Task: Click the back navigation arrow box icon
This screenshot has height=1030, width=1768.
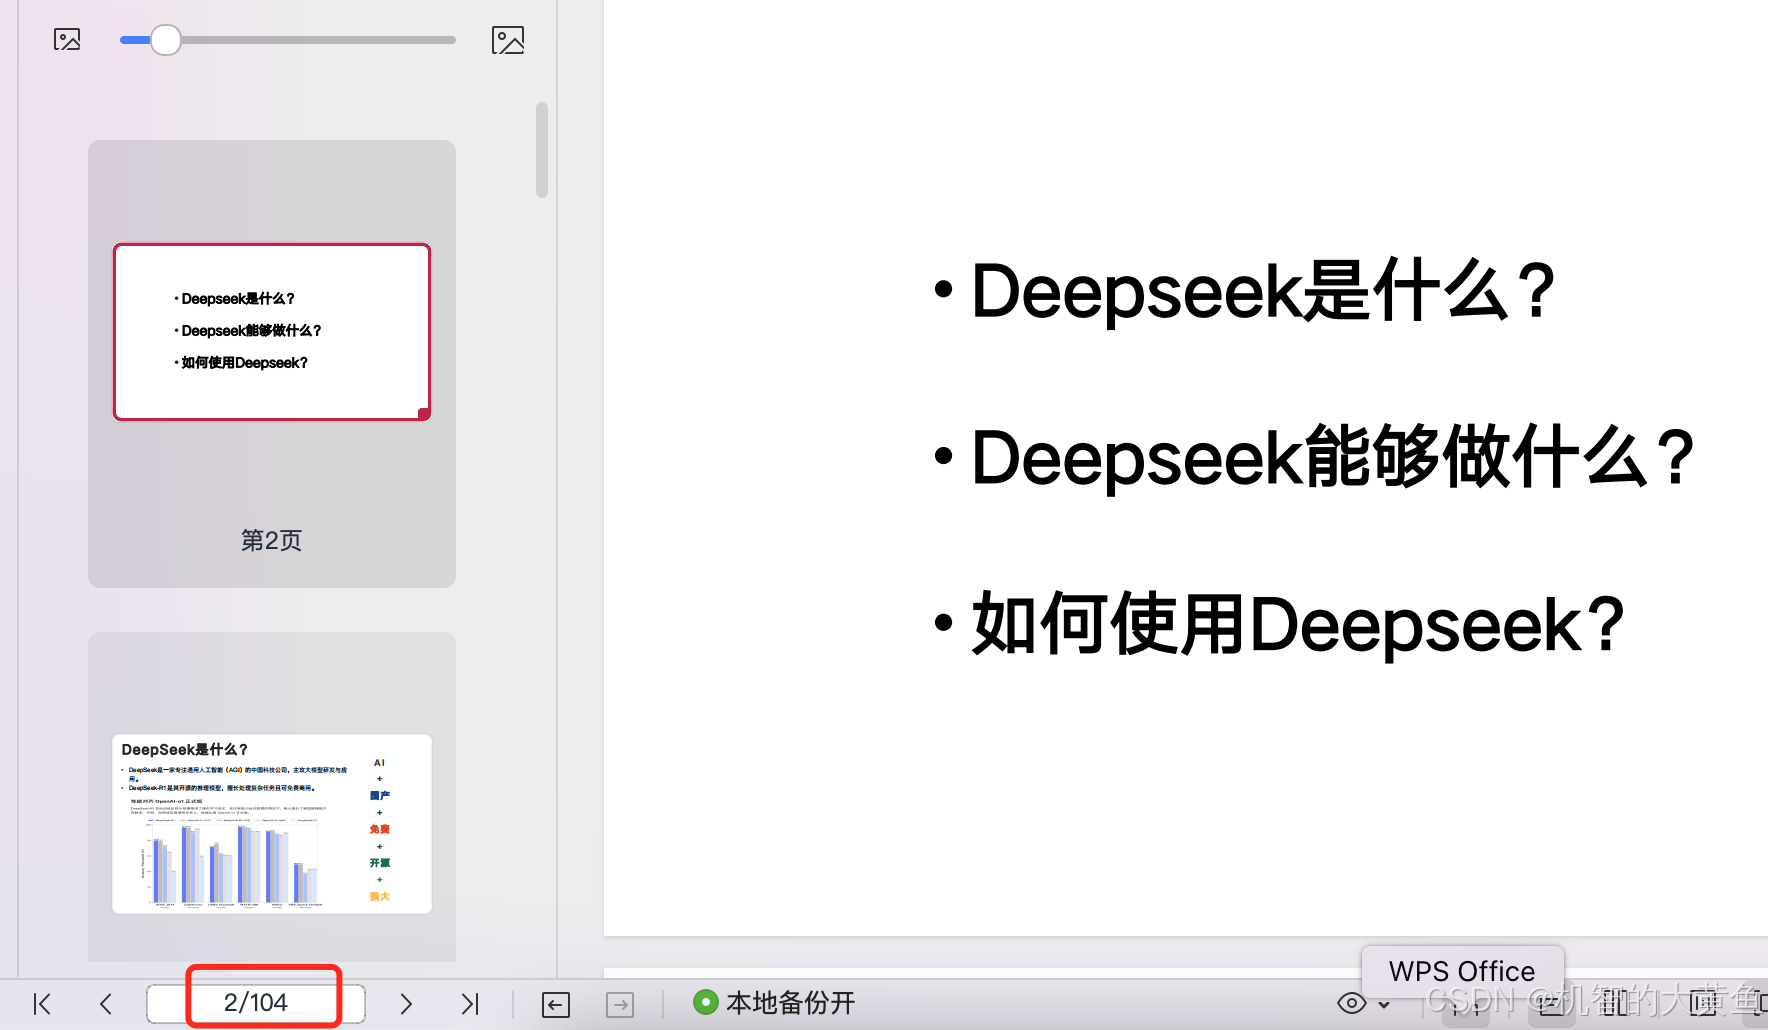Action: coord(556,1004)
